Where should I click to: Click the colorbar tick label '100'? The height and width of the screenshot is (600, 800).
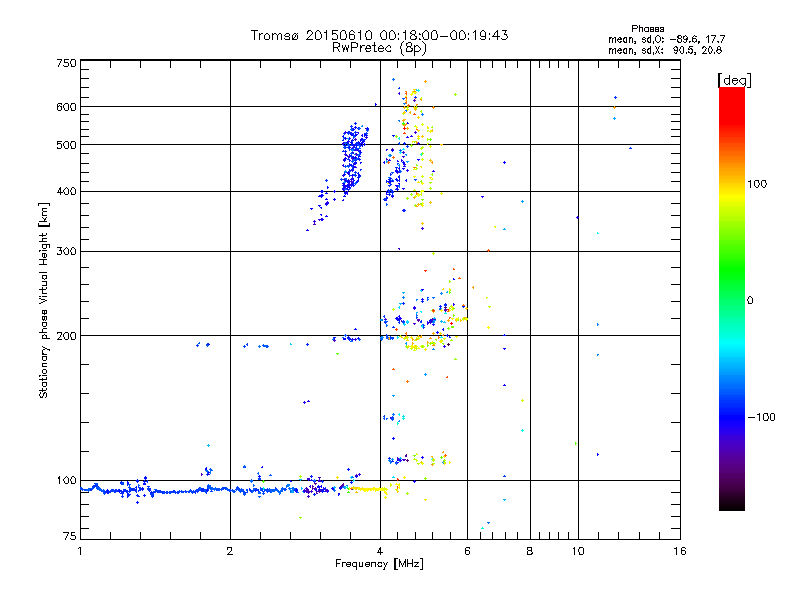coord(757,184)
